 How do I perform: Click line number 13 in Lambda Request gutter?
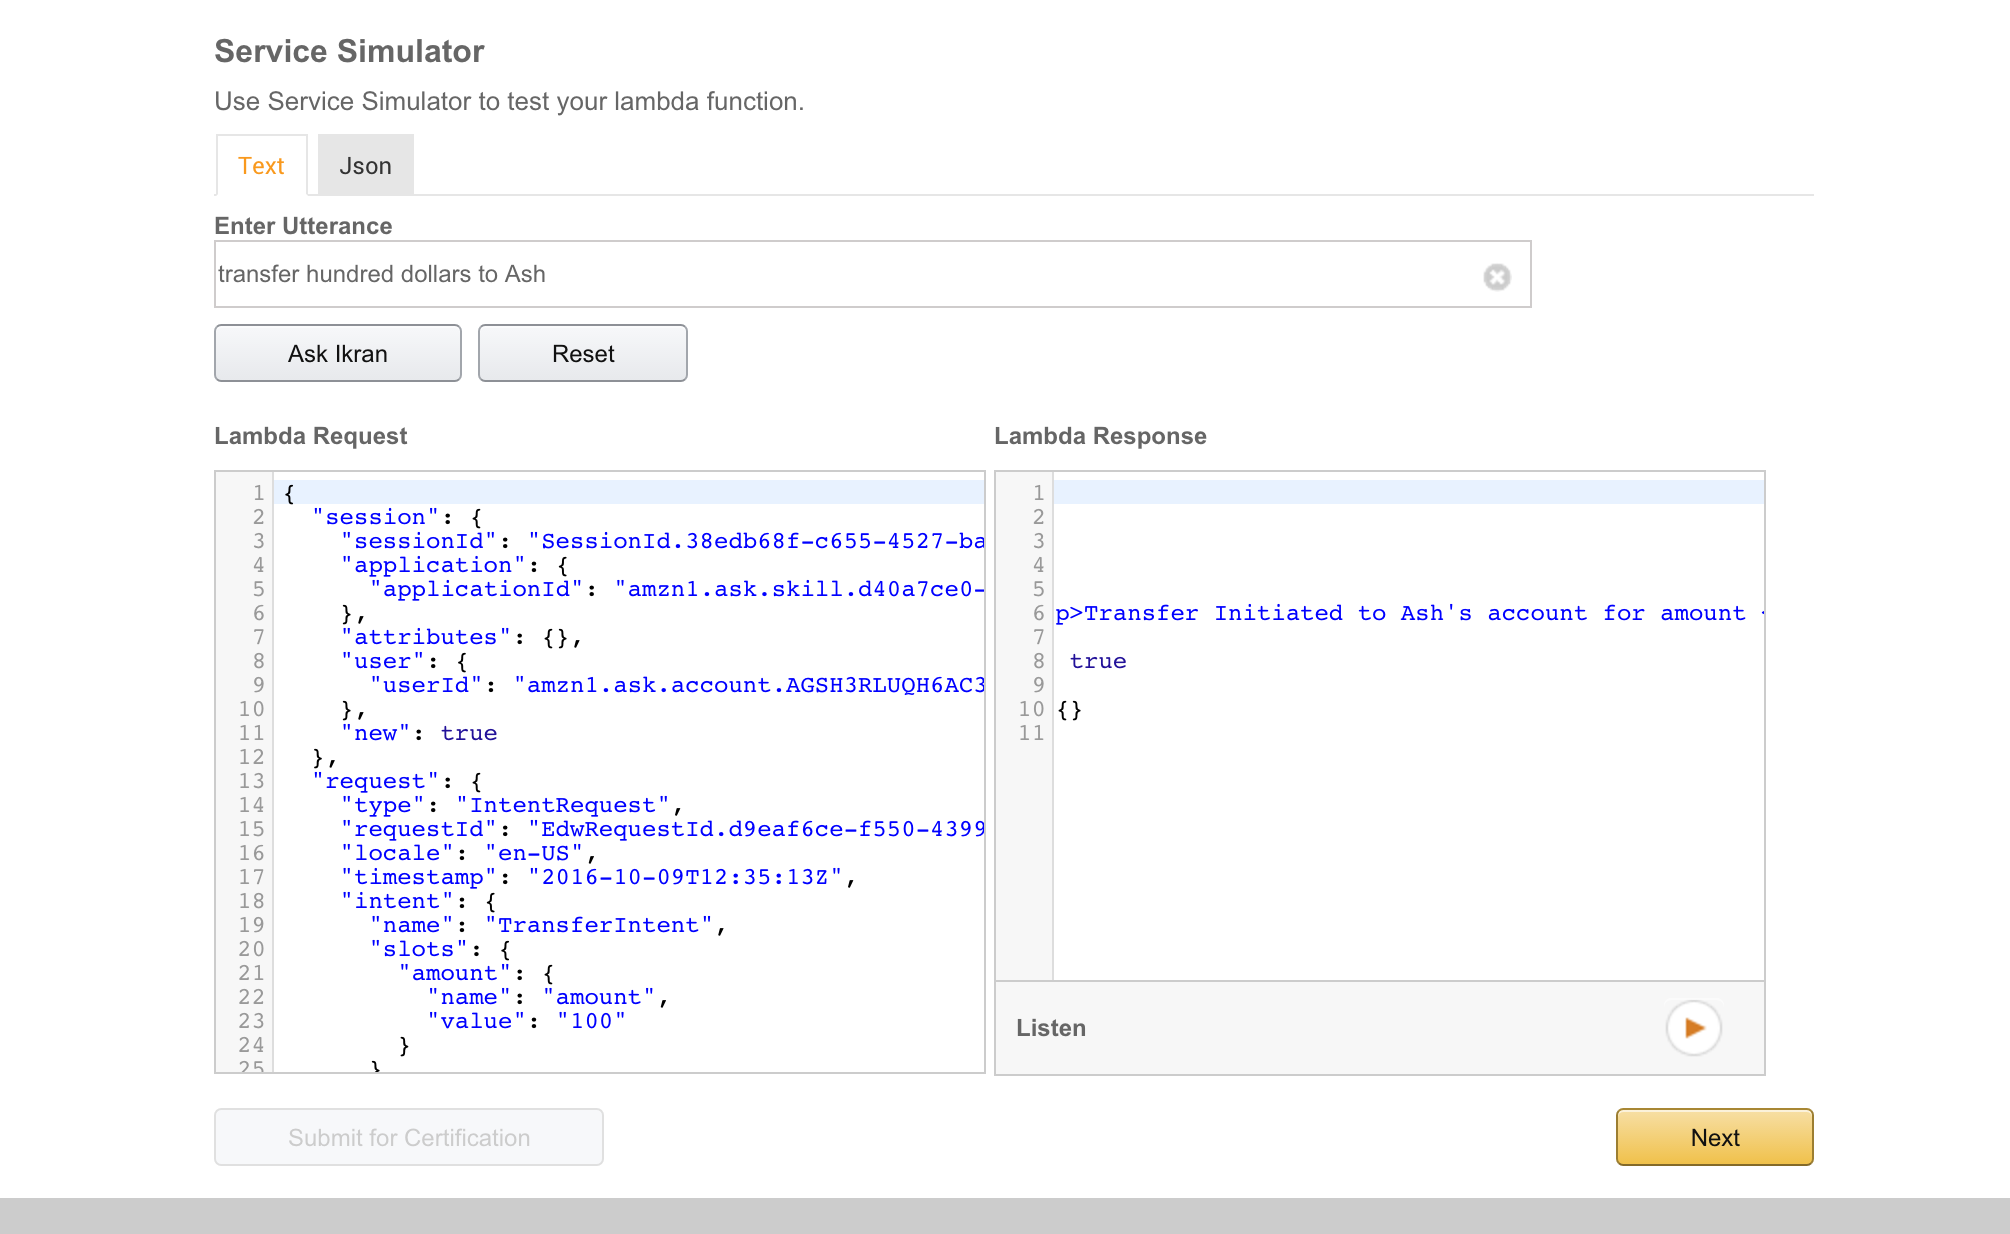tap(251, 781)
